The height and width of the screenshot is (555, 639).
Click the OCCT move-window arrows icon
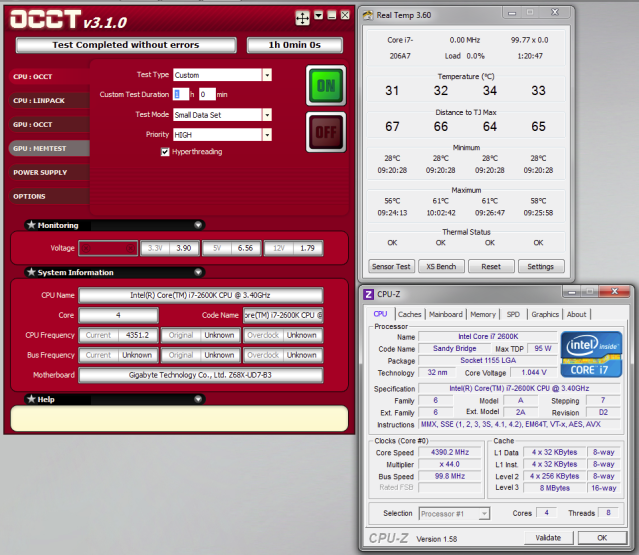click(302, 17)
